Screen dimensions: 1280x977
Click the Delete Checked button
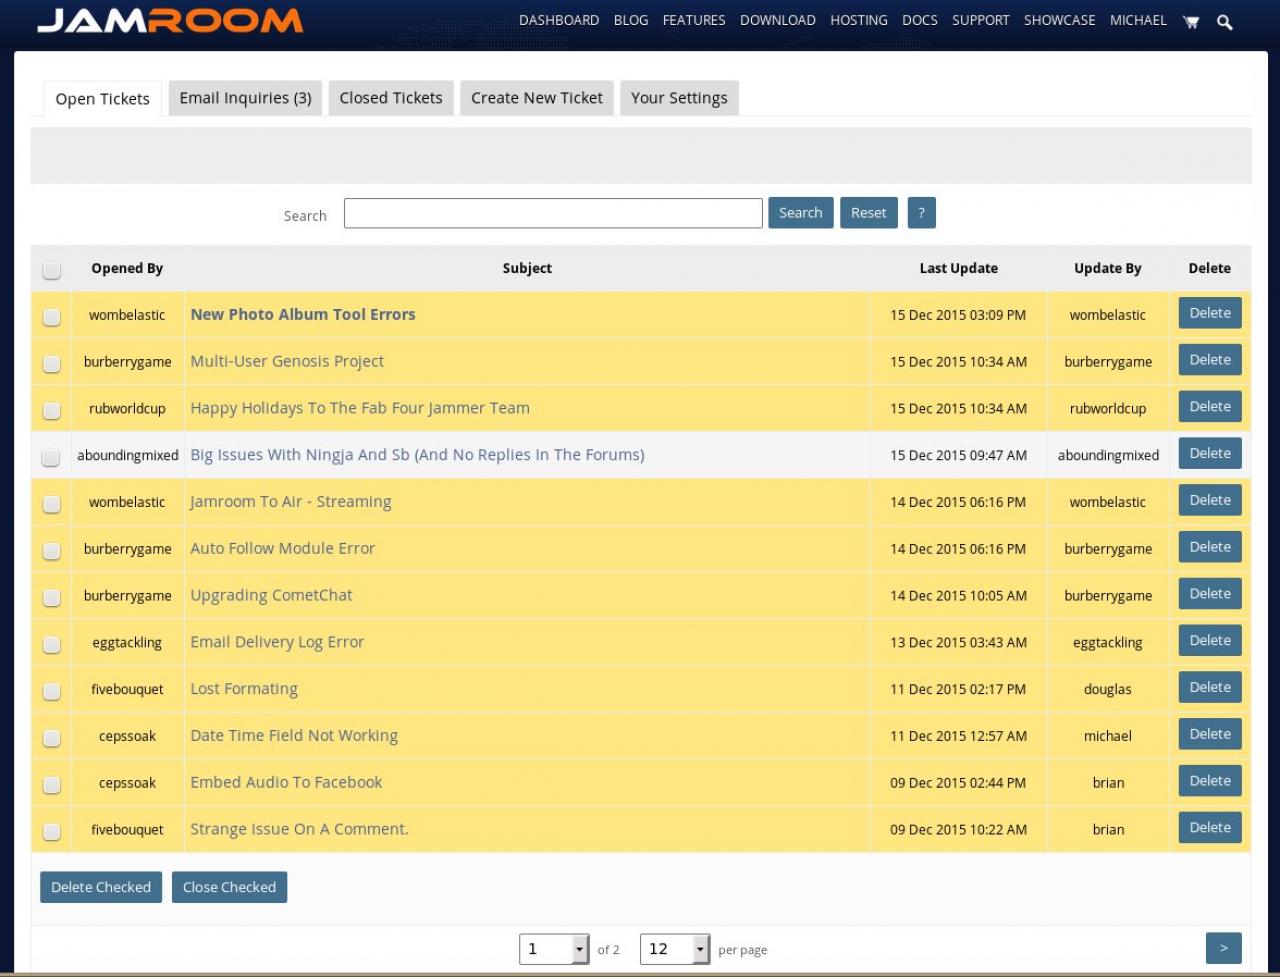tap(101, 887)
